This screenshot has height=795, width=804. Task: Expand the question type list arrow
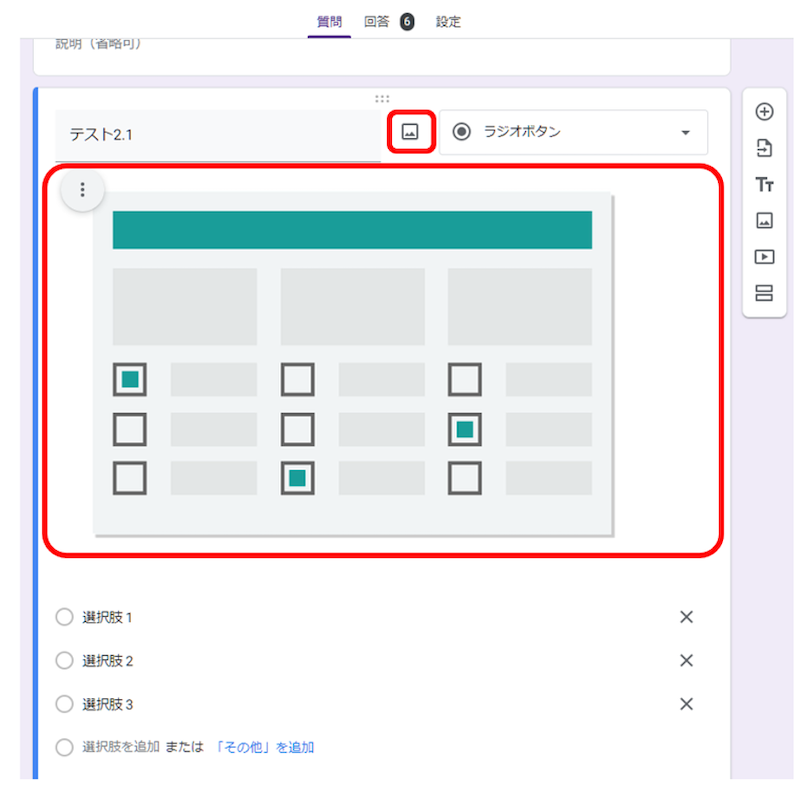click(x=687, y=131)
